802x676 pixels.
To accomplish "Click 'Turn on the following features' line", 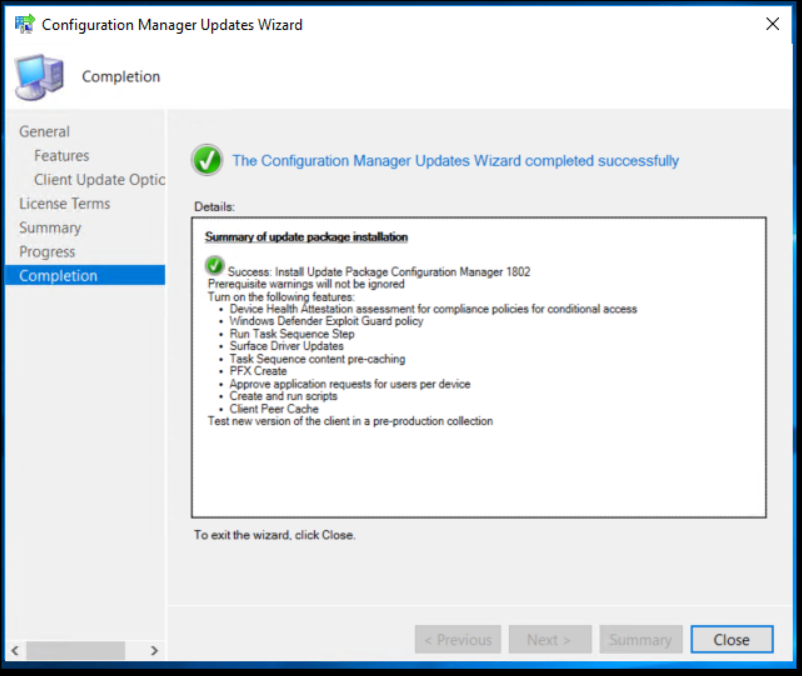I will point(281,297).
